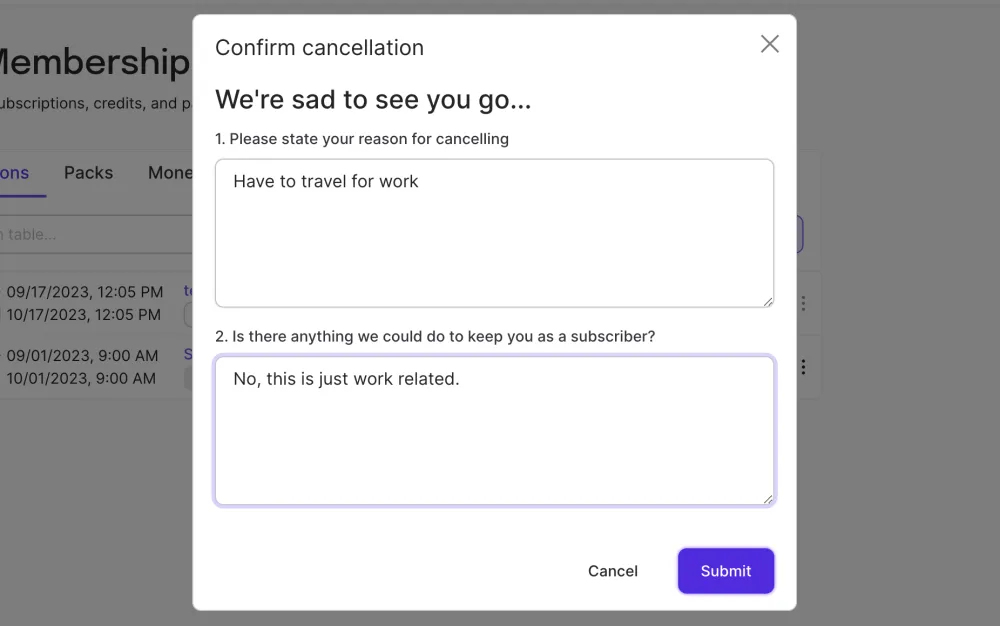This screenshot has width=1000, height=626.
Task: Click the "Confirm cancellation" dialog title
Action: point(319,47)
